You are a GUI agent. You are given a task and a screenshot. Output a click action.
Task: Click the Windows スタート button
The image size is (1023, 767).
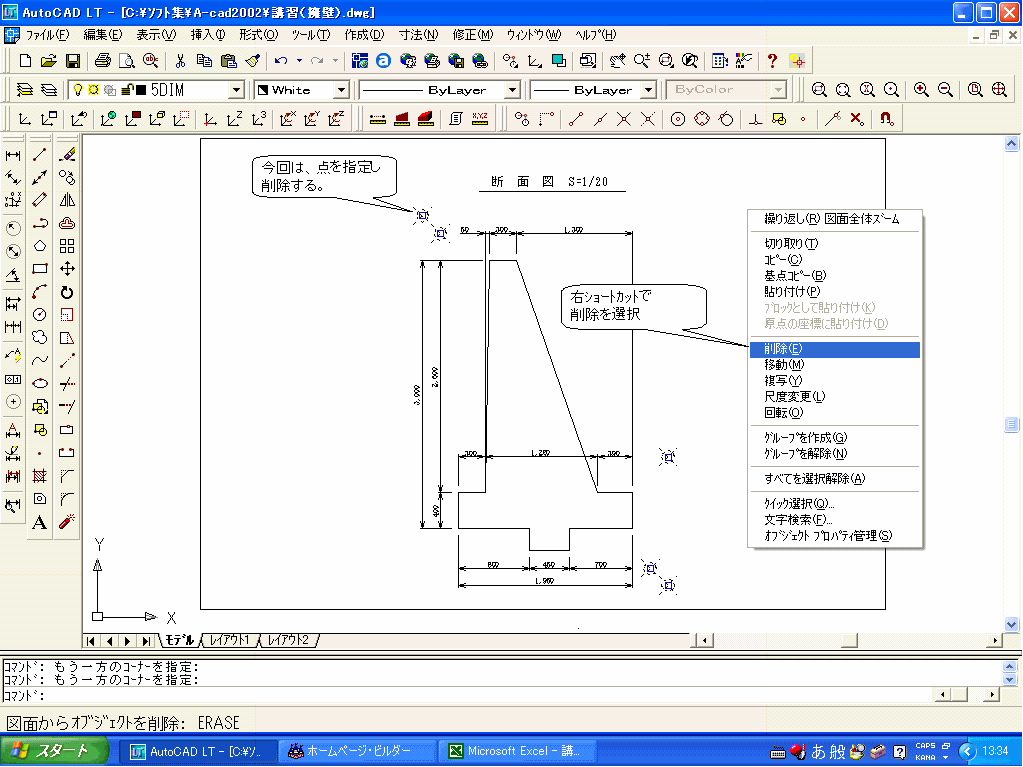(55, 751)
